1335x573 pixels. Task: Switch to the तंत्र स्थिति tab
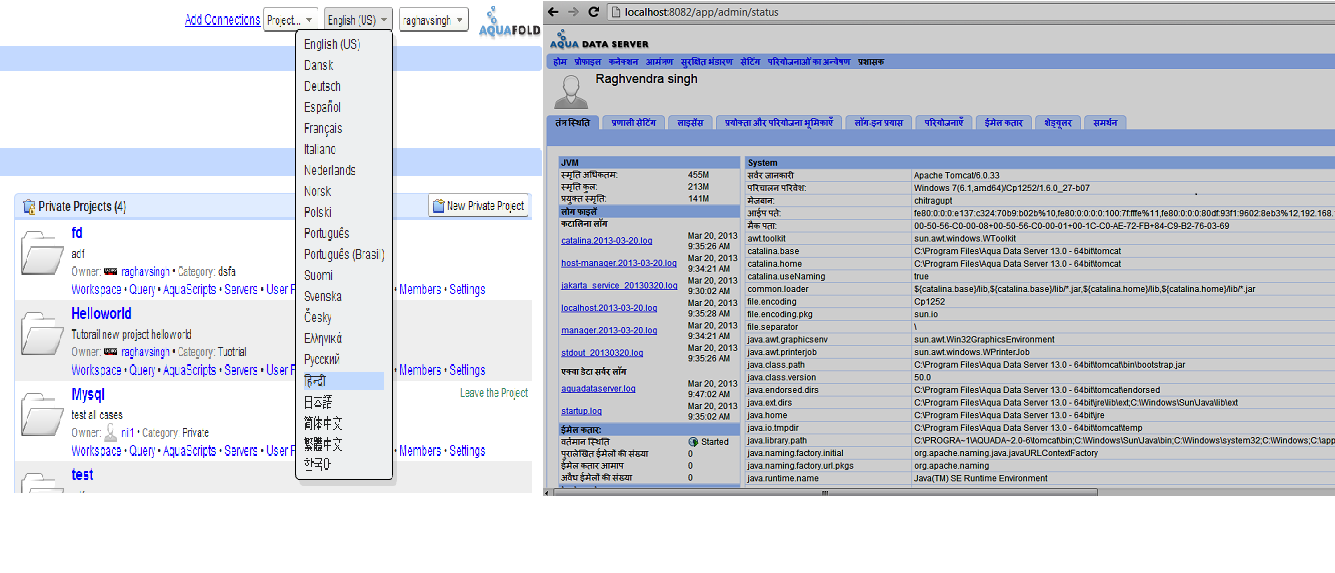pyautogui.click(x=572, y=122)
